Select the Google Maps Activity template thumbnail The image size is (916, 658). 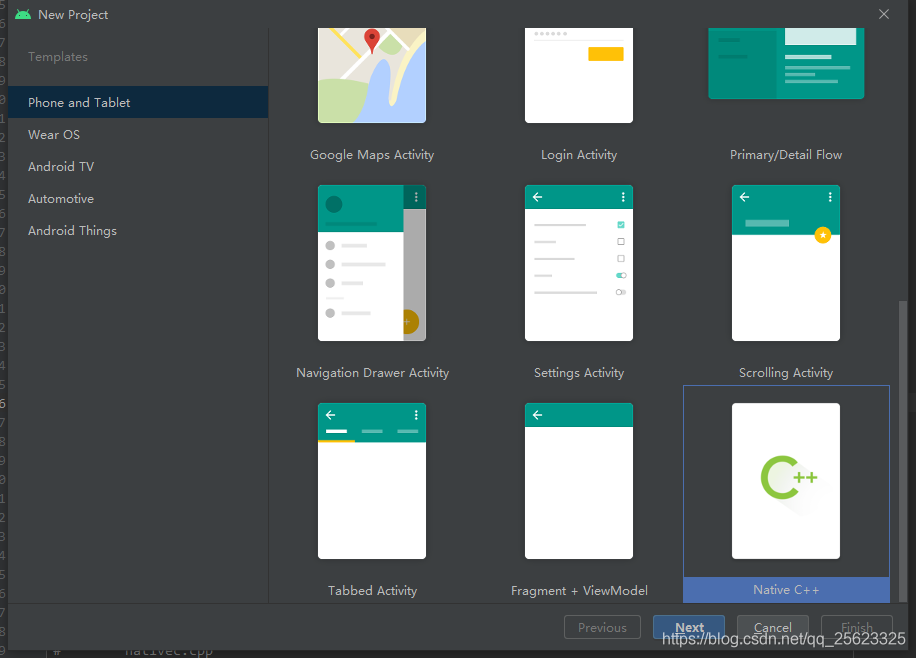(372, 75)
